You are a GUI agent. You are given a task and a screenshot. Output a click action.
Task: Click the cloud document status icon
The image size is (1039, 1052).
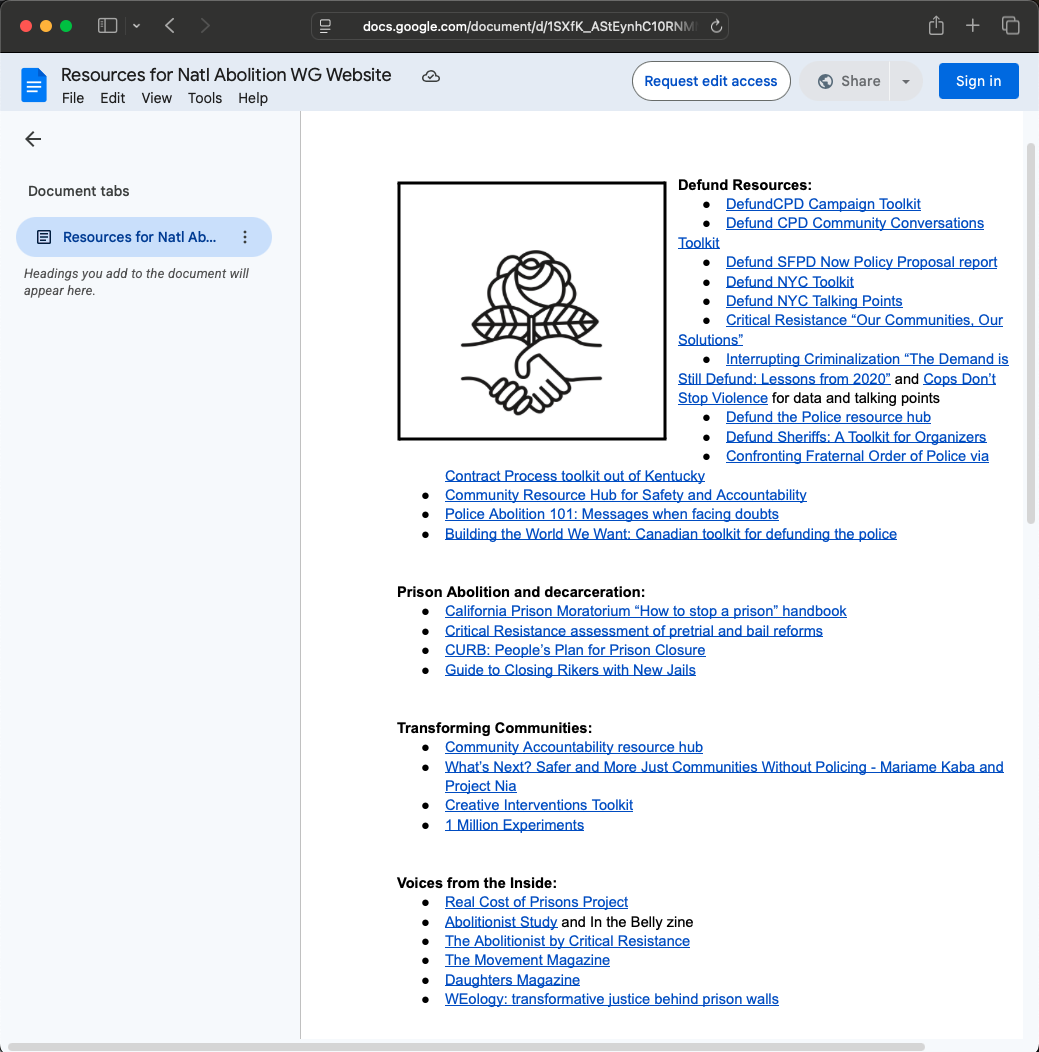point(431,76)
